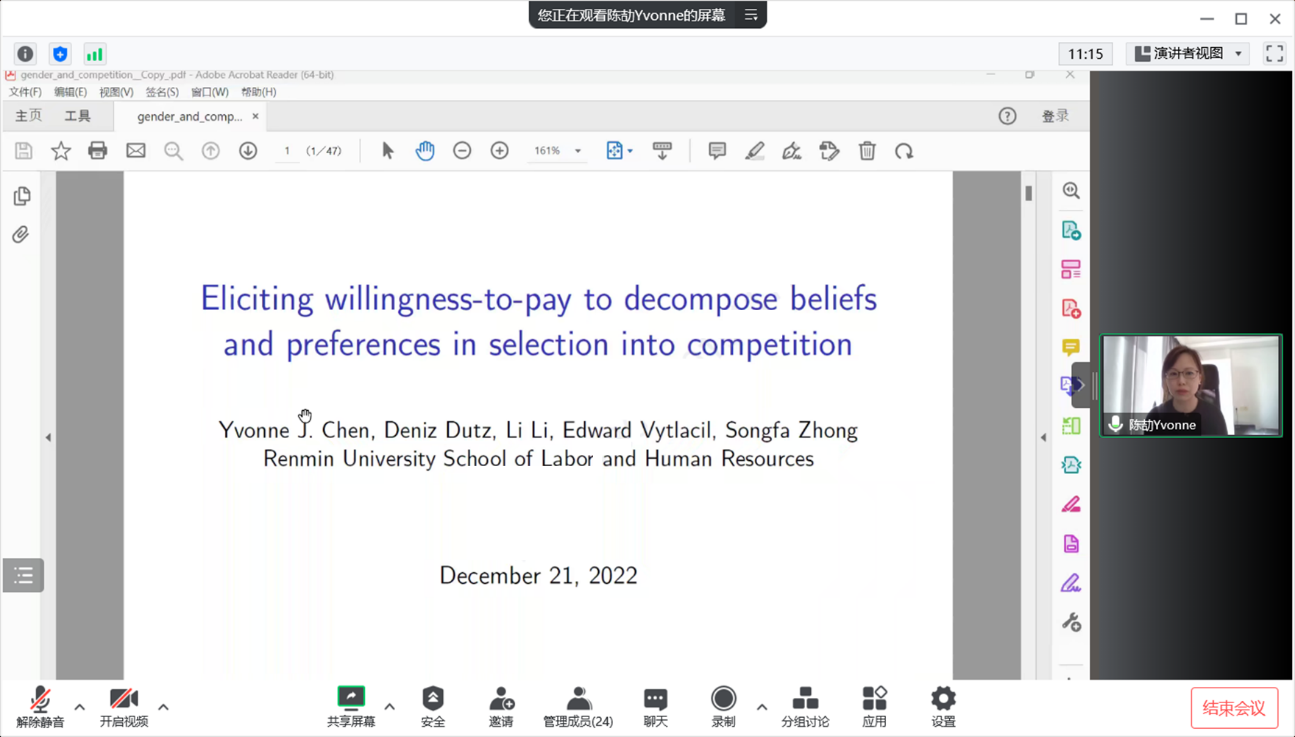
Task: Open page thumbnails panel
Action: (x=21, y=196)
